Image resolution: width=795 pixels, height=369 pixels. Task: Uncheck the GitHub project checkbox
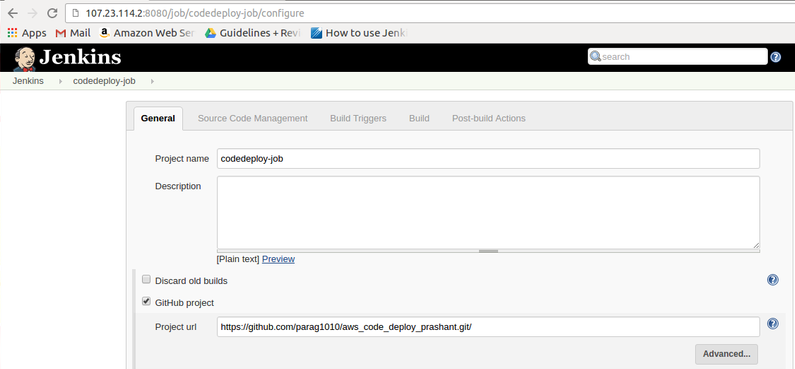pos(147,302)
